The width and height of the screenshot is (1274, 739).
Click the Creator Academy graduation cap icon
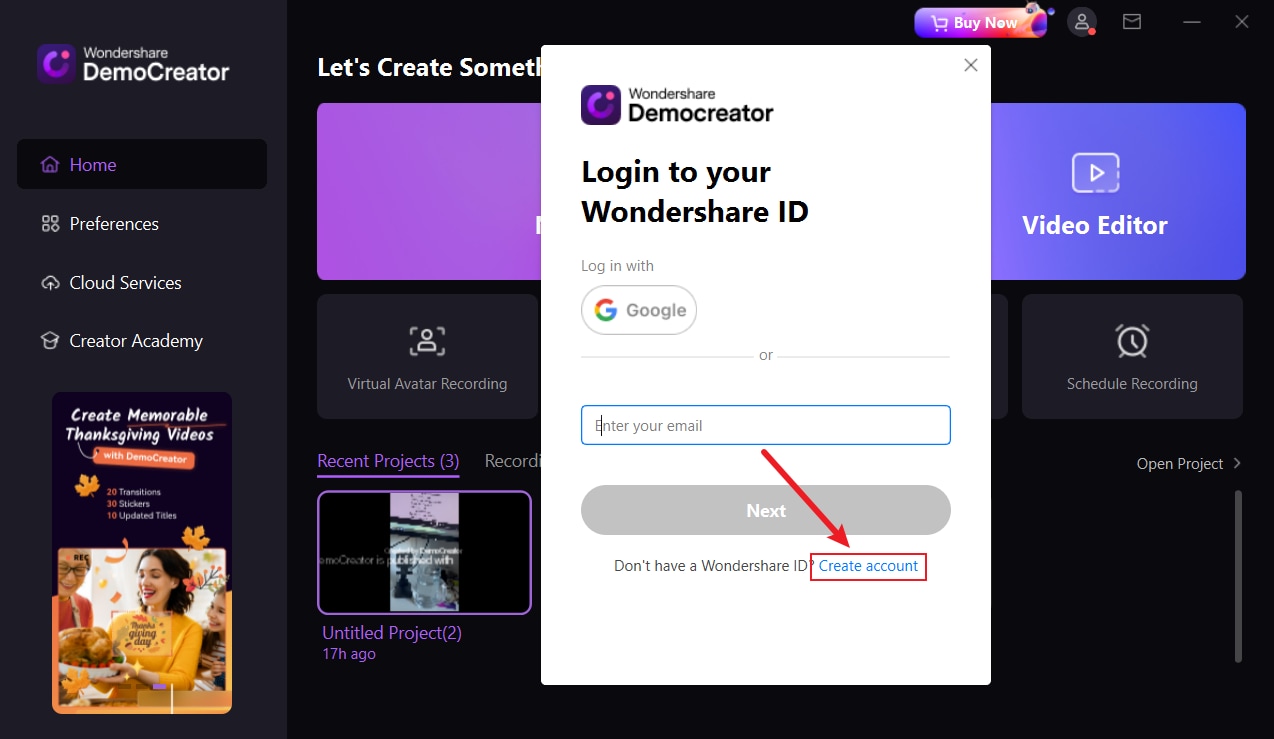click(x=50, y=341)
